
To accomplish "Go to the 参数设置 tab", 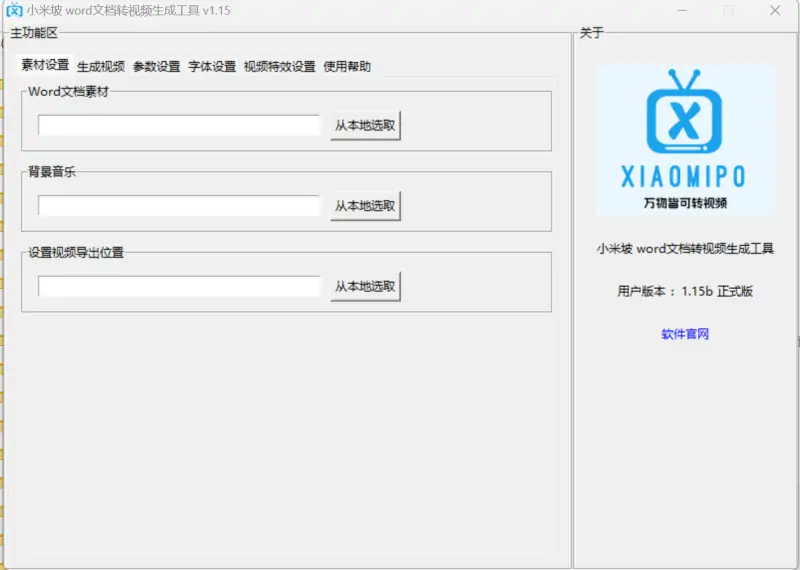I will click(x=156, y=67).
